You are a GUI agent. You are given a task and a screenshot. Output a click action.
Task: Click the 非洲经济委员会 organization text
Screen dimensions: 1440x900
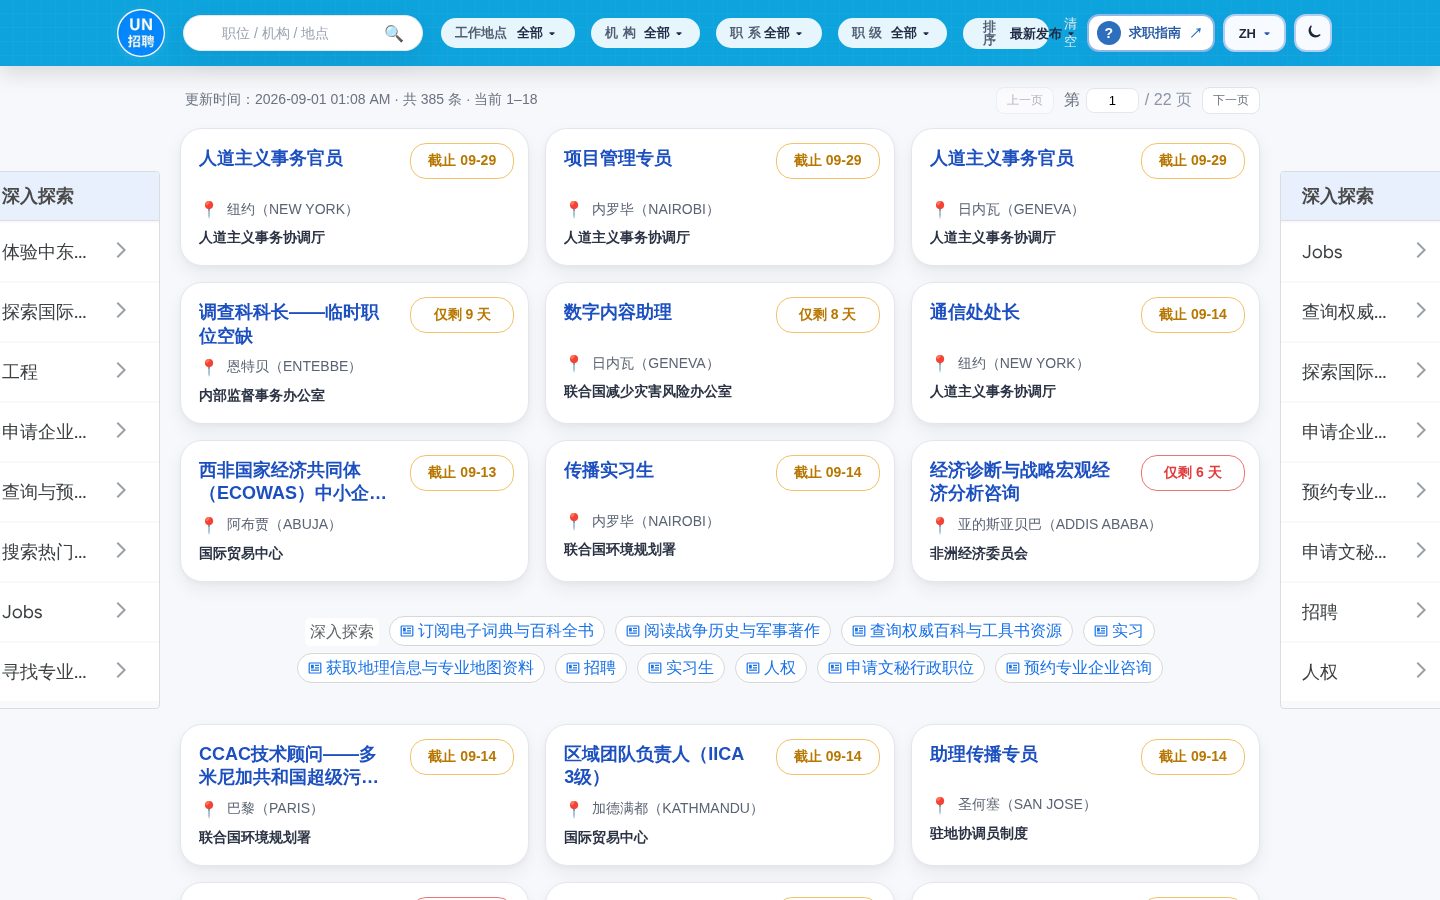[978, 553]
